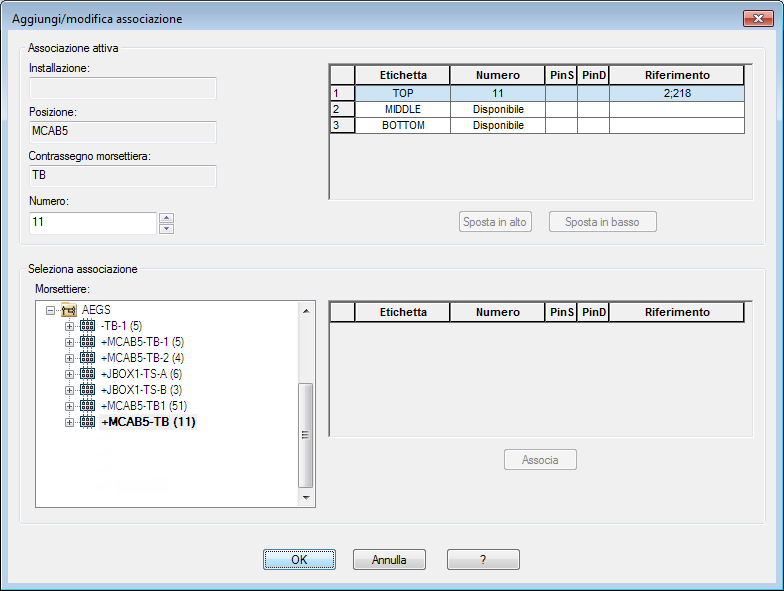Click the Morsettiere tree scrollbar thumb

[x=306, y=435]
